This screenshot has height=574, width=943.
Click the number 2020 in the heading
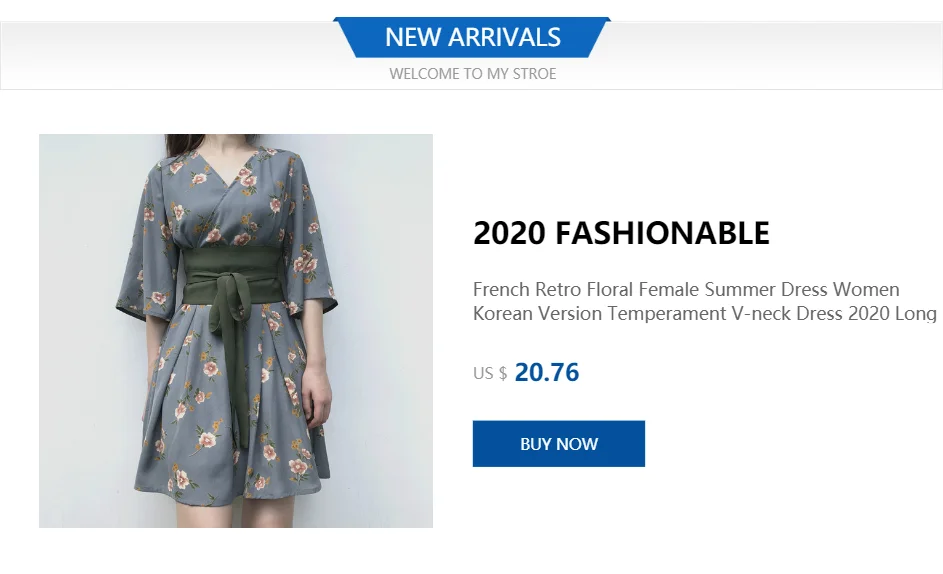[509, 233]
